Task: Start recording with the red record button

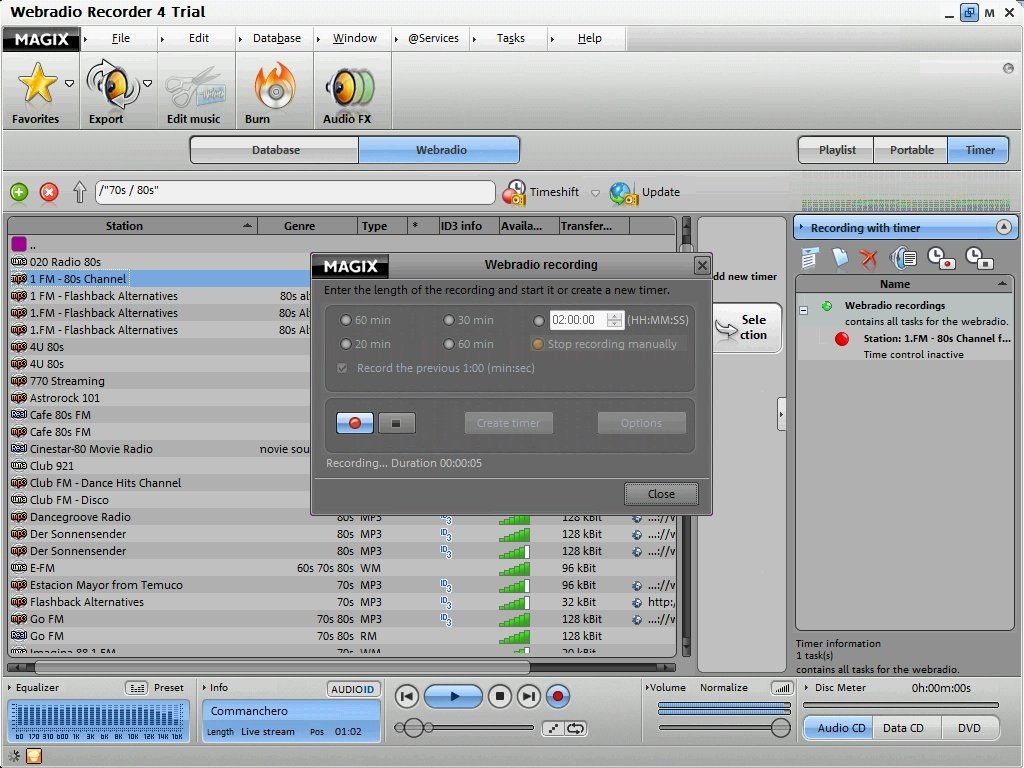Action: point(353,422)
